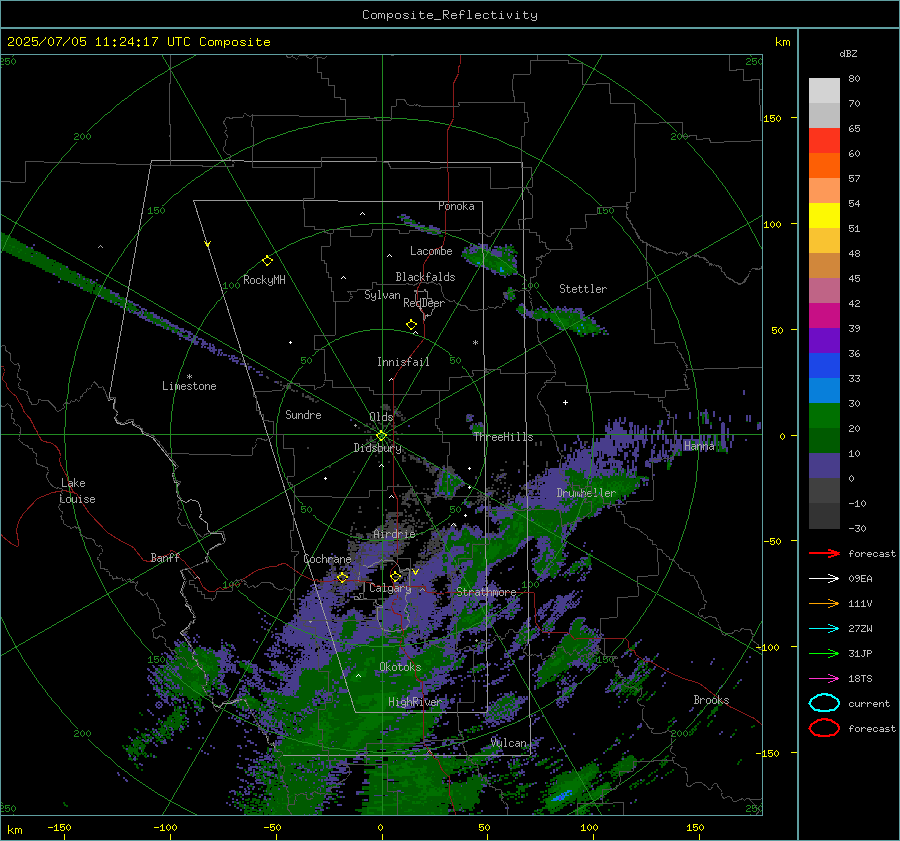Image resolution: width=900 pixels, height=841 pixels.
Task: Click the green 31JP arrow legend icon
Action: point(824,653)
